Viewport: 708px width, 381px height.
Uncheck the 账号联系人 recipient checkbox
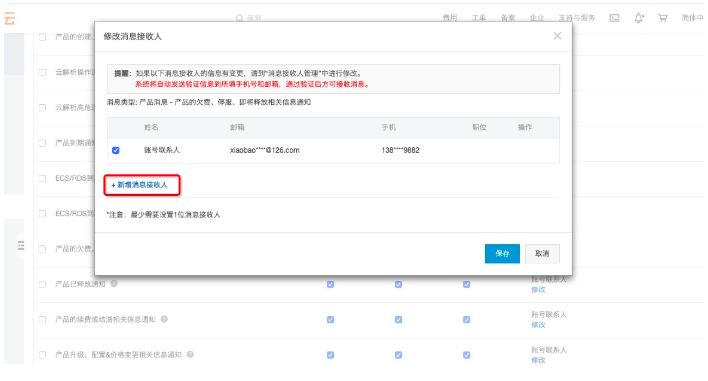coord(116,150)
